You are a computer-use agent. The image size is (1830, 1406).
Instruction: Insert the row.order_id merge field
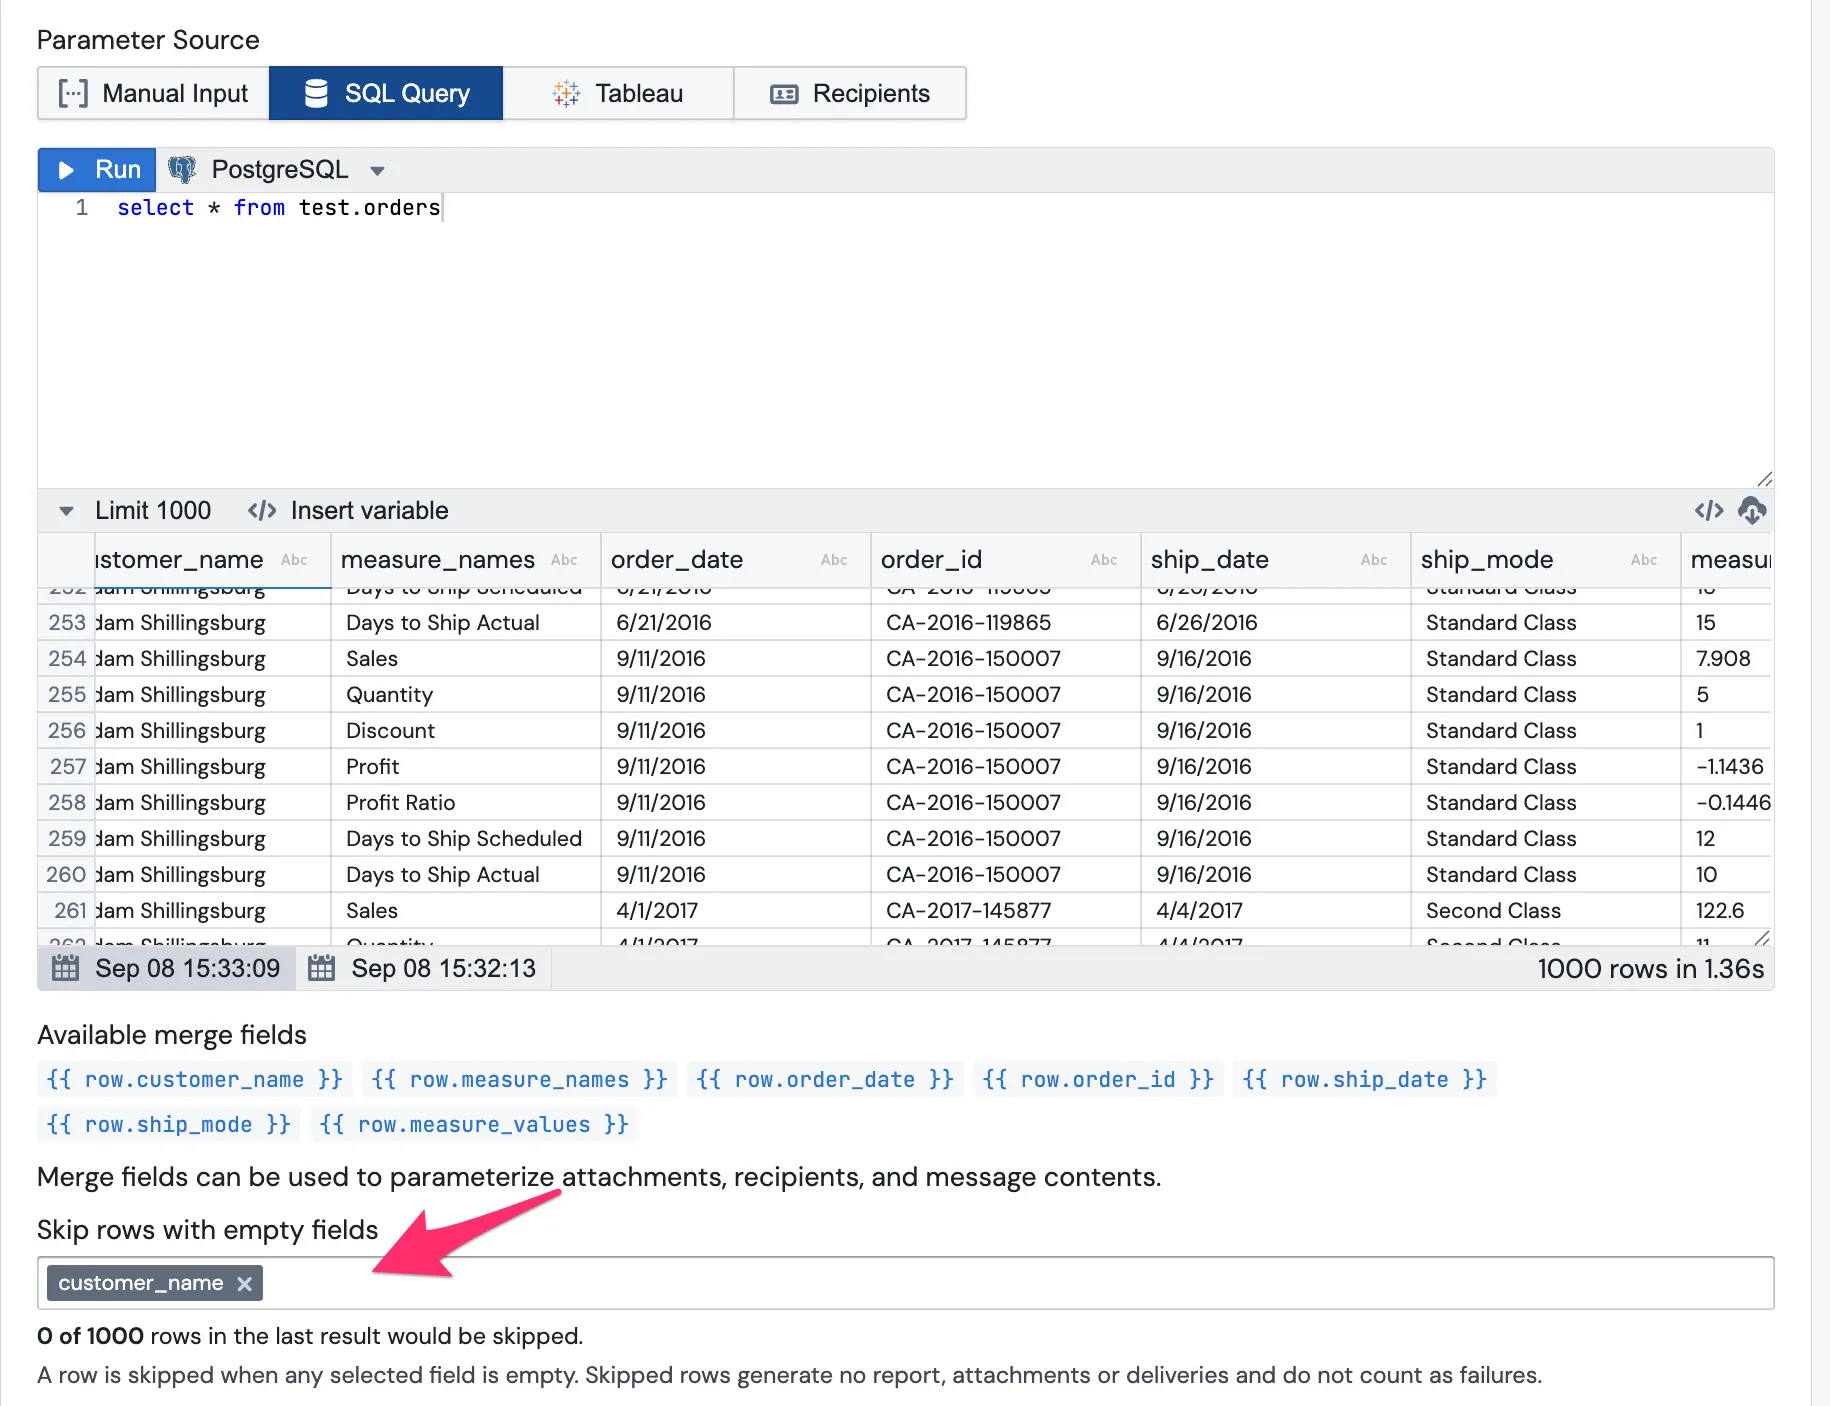tap(1098, 1080)
